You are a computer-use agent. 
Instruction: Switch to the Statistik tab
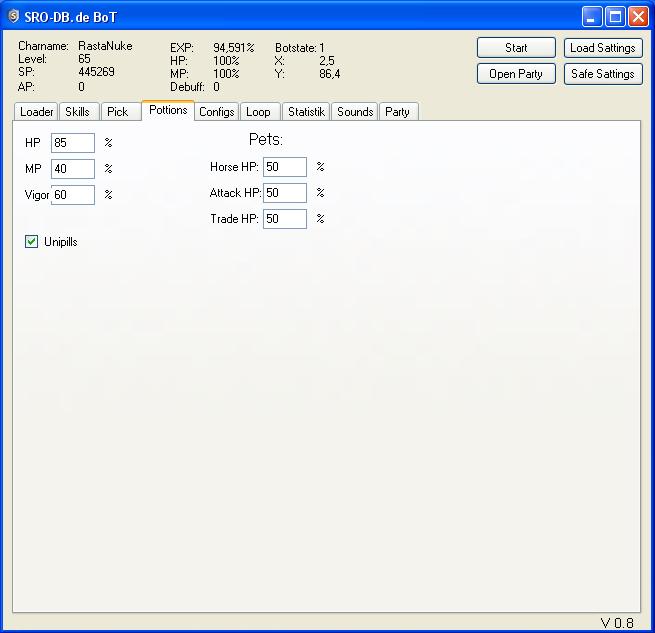306,112
